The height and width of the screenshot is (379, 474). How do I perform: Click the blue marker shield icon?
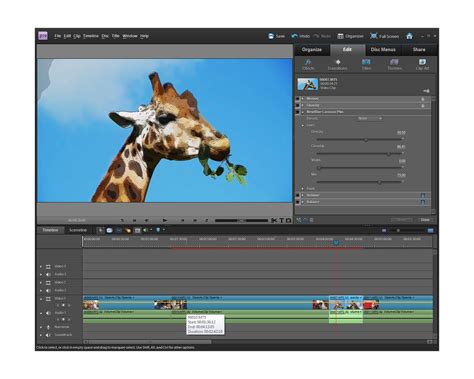click(158, 230)
